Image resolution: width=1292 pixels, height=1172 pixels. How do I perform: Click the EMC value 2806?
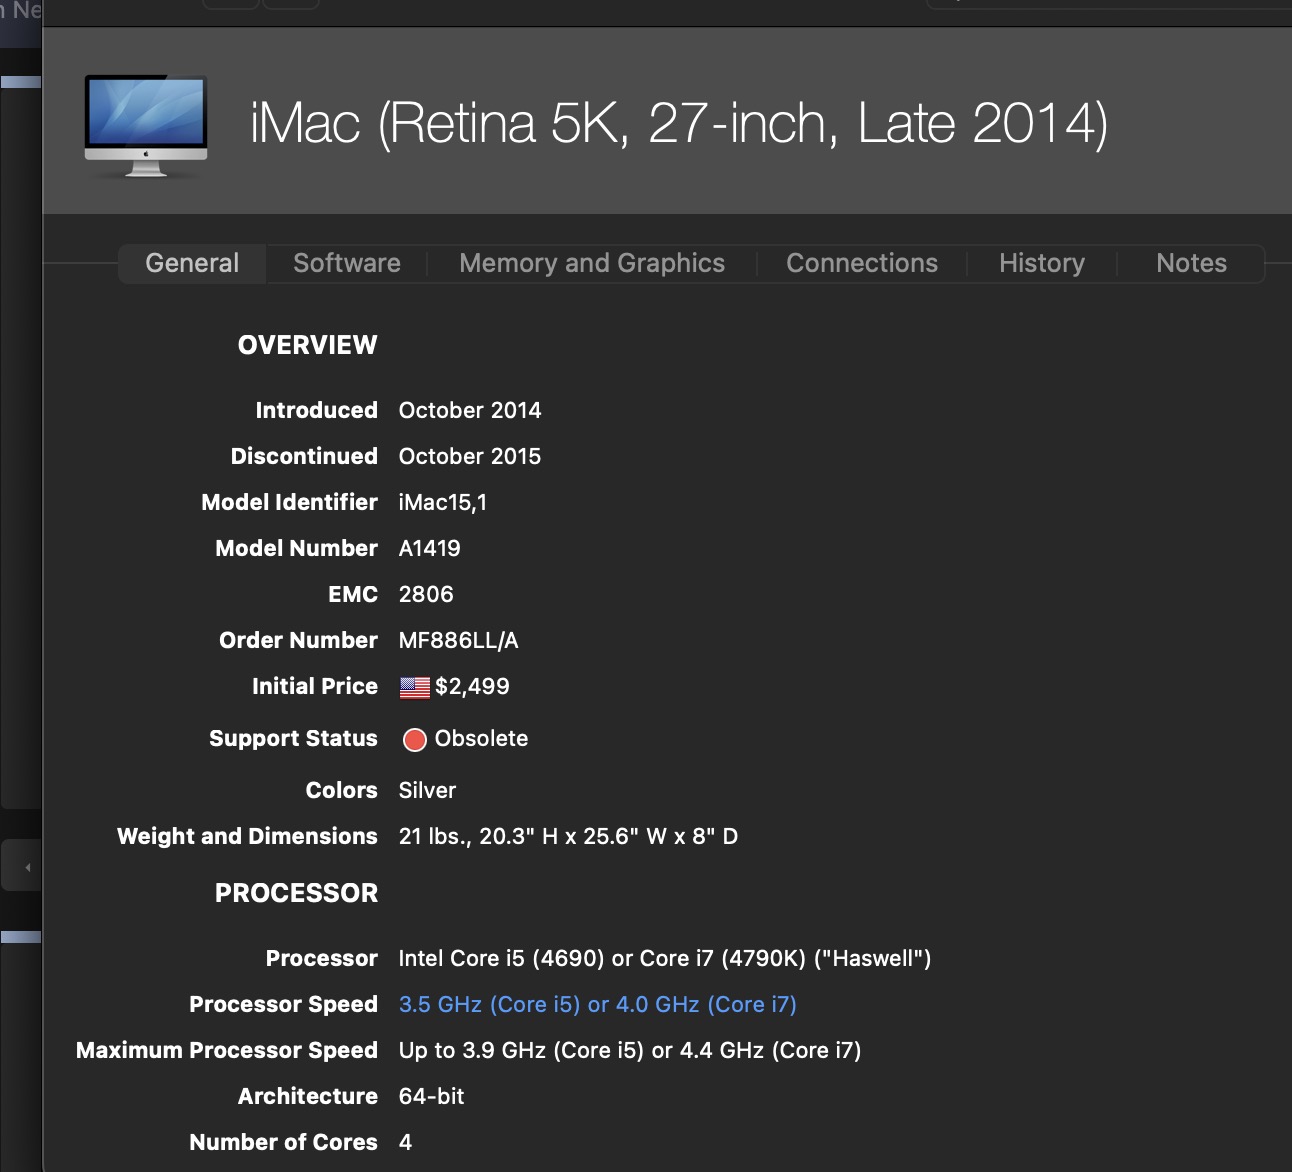coord(426,594)
